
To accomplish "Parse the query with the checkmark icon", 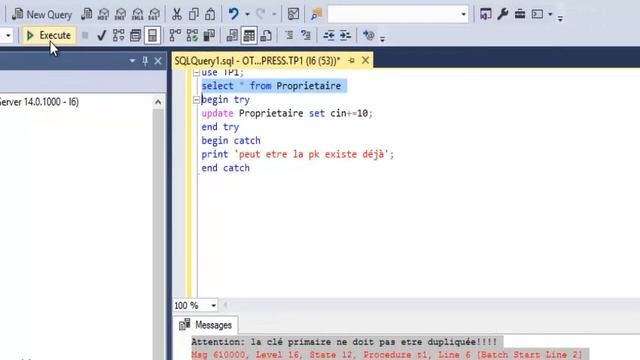I will 102,36.
